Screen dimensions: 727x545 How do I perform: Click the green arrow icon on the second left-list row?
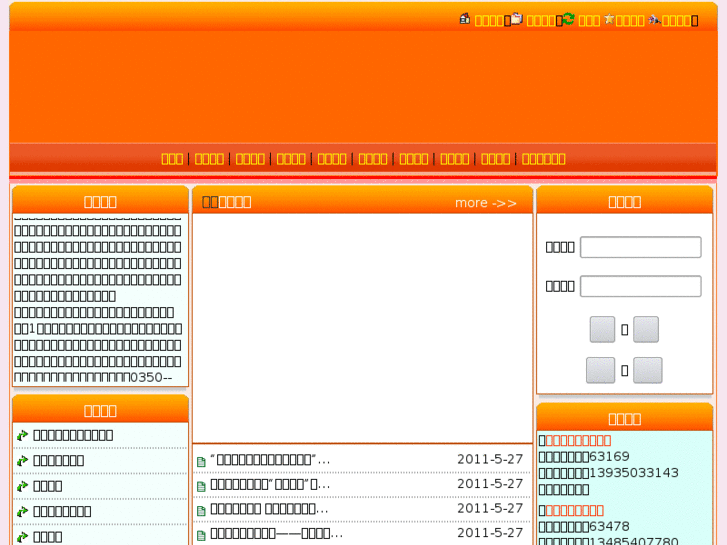(x=22, y=461)
